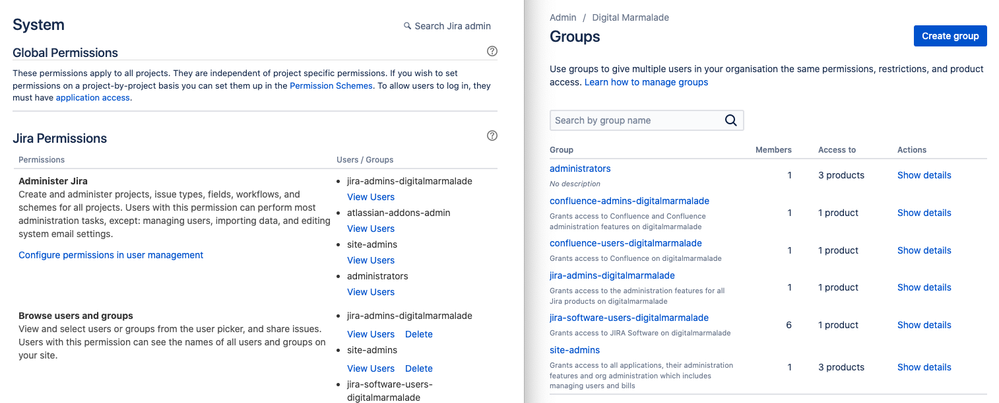This screenshot has width=999, height=403.
Task: View Users for Administer Jira site-admins
Action: (x=371, y=260)
